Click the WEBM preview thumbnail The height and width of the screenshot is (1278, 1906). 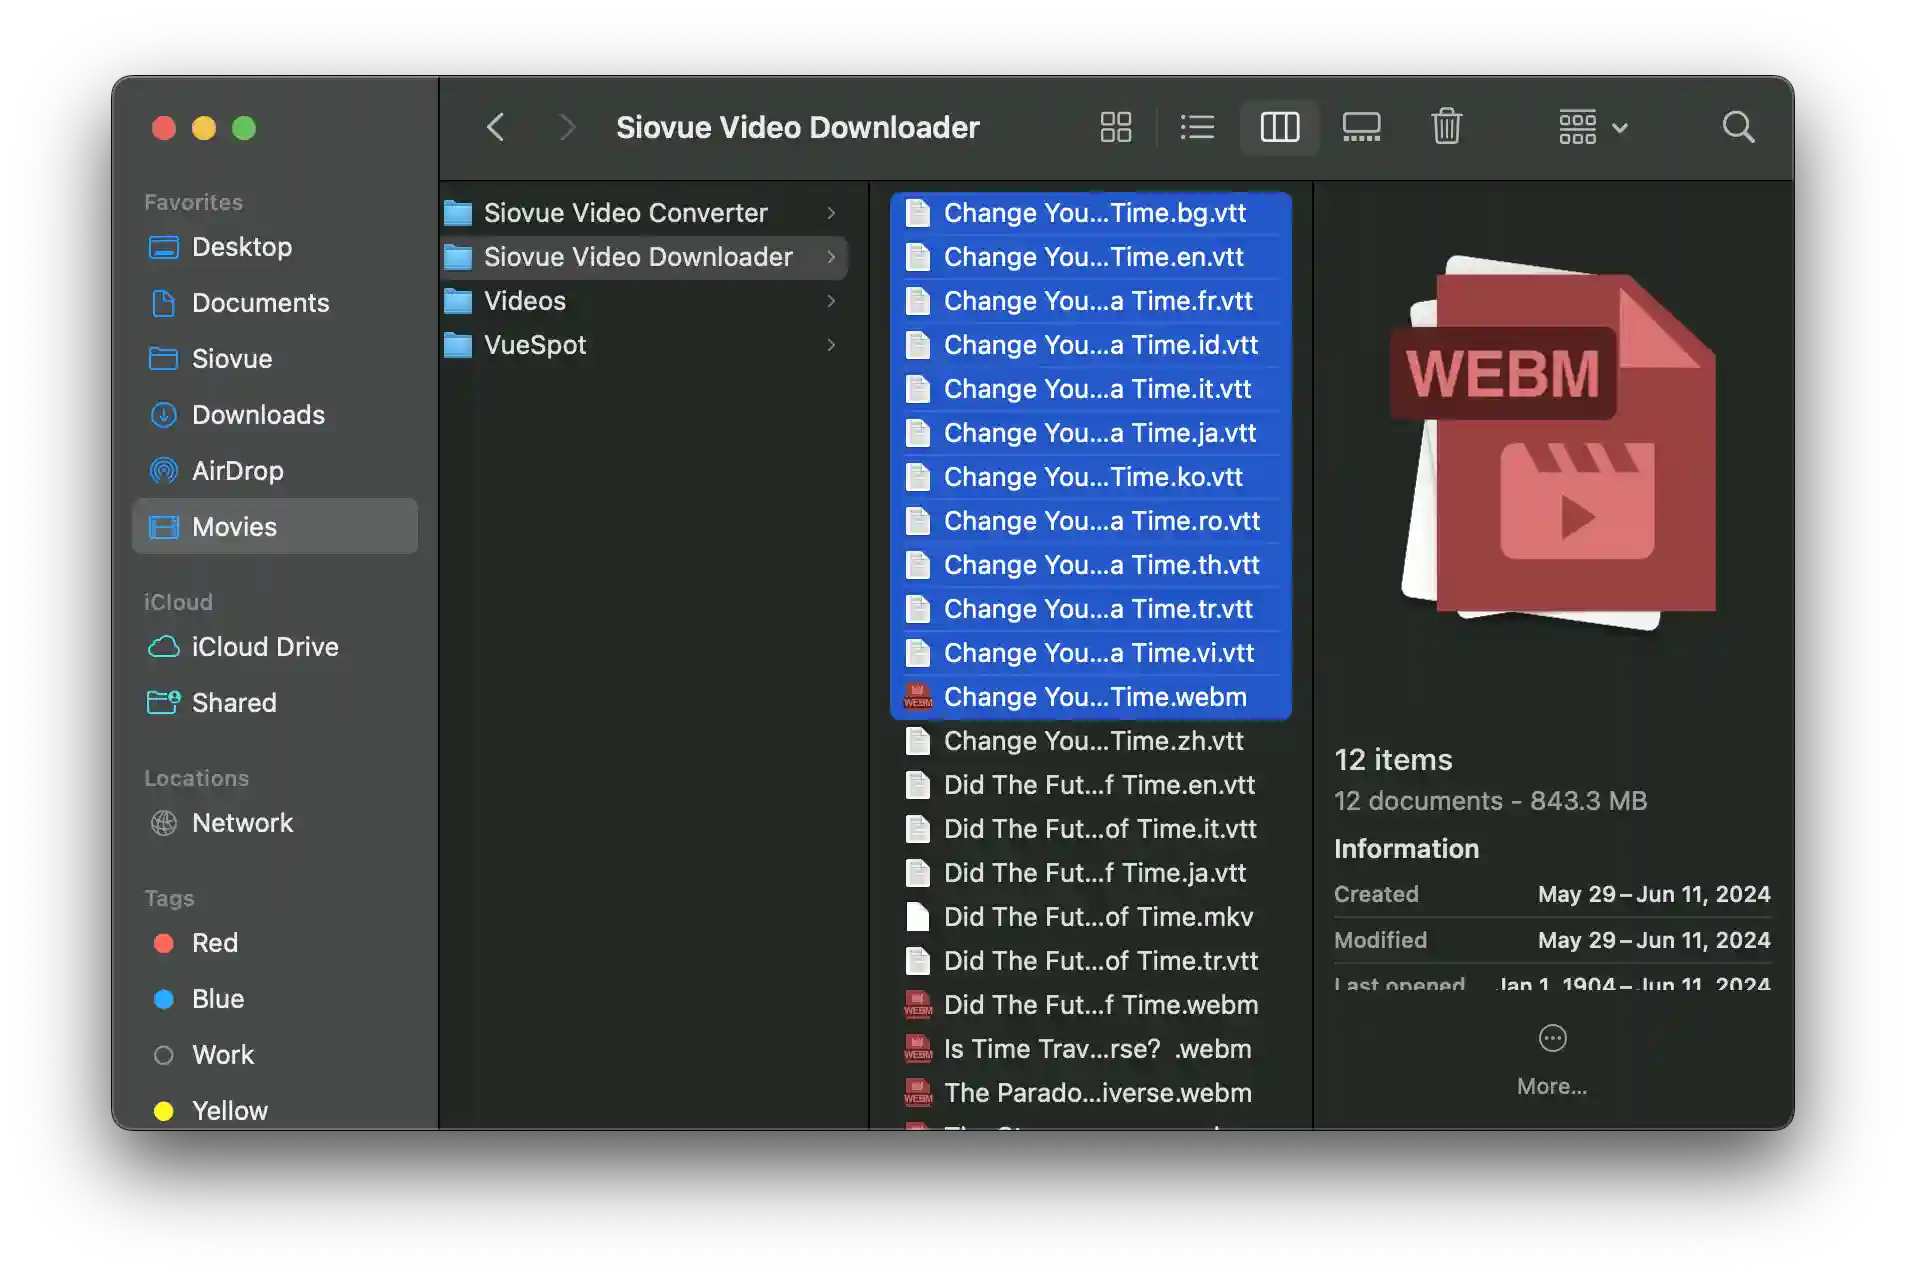point(1553,443)
